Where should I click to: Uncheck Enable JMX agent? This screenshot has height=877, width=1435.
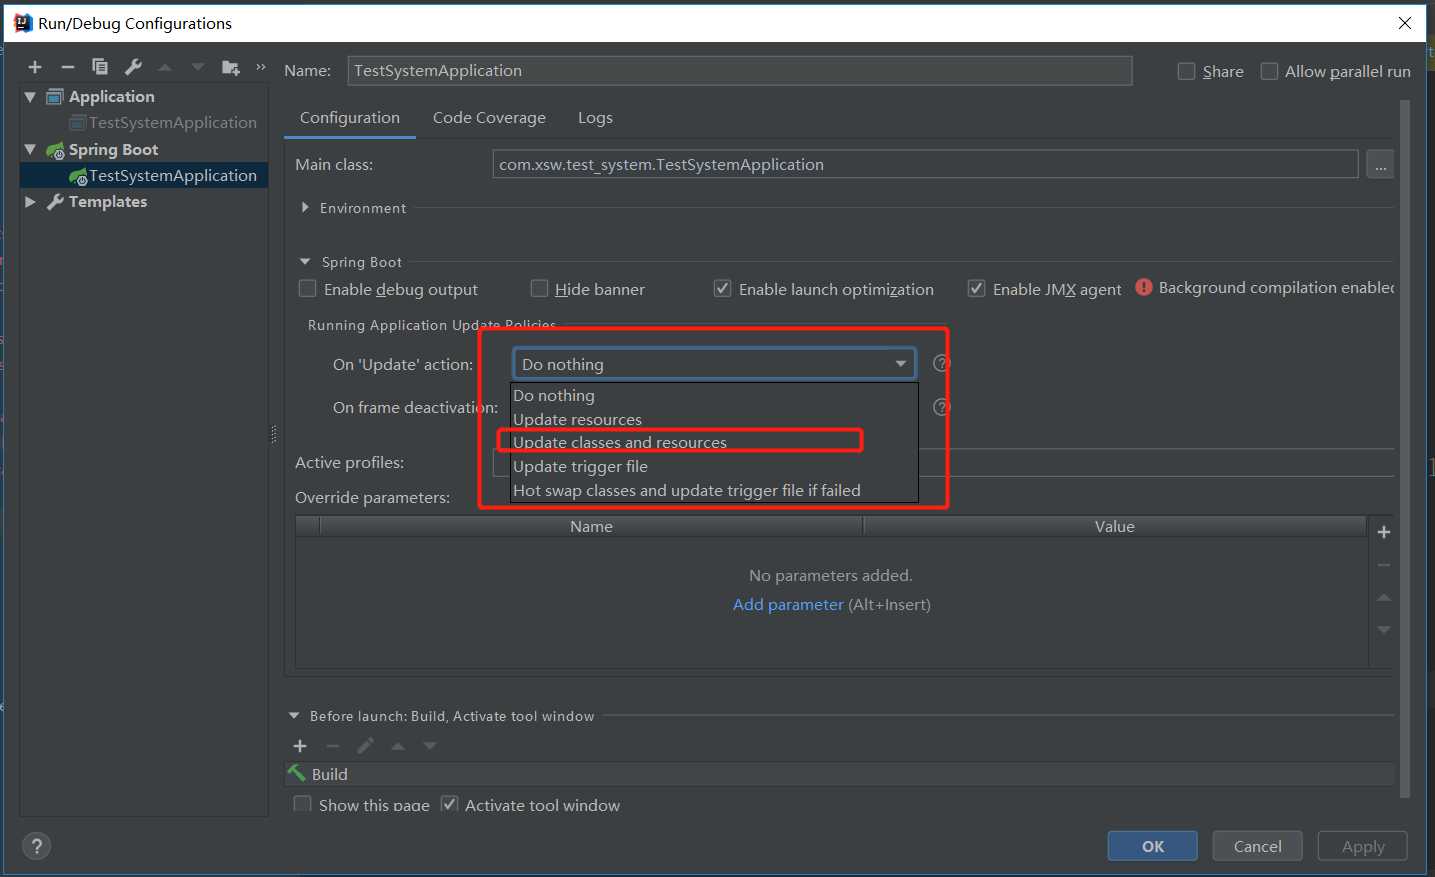pos(976,288)
